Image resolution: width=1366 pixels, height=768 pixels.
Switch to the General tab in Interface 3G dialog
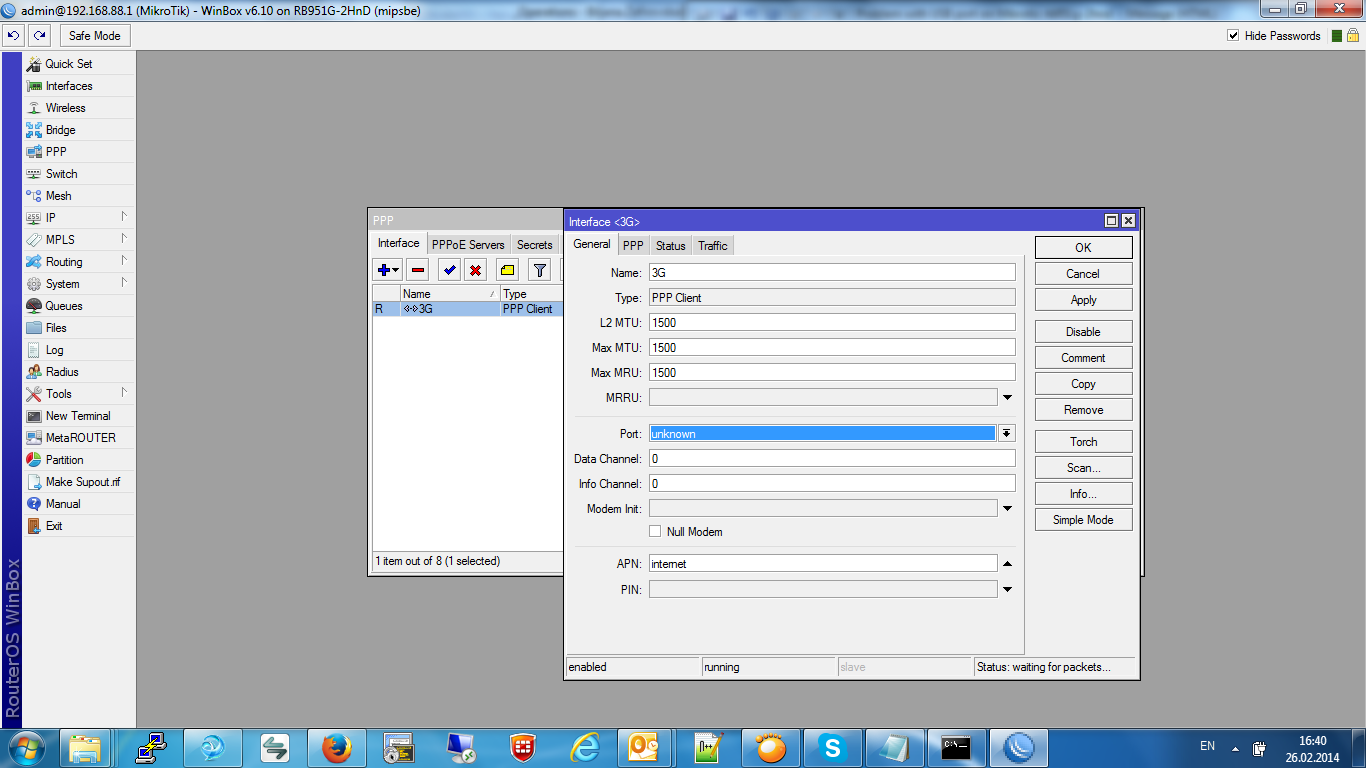(592, 244)
